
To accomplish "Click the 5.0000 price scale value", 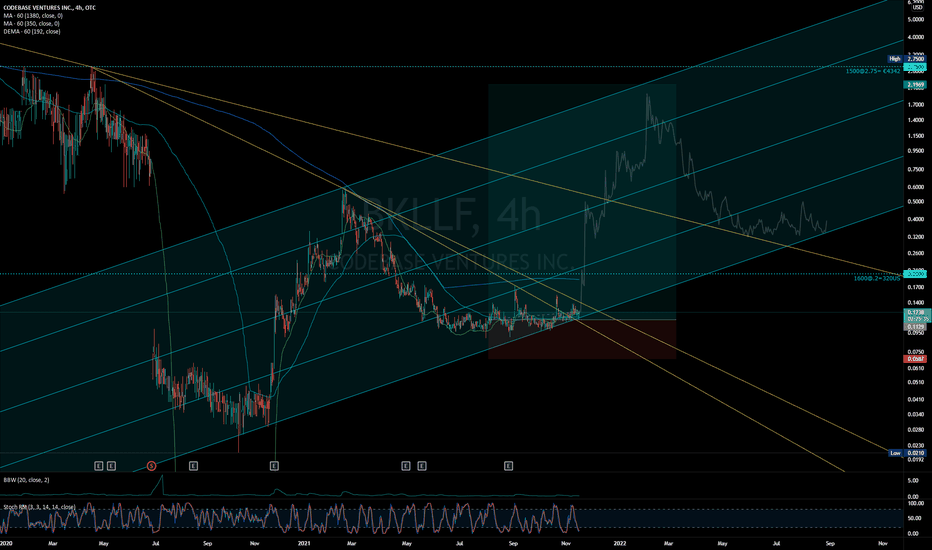I will point(916,19).
